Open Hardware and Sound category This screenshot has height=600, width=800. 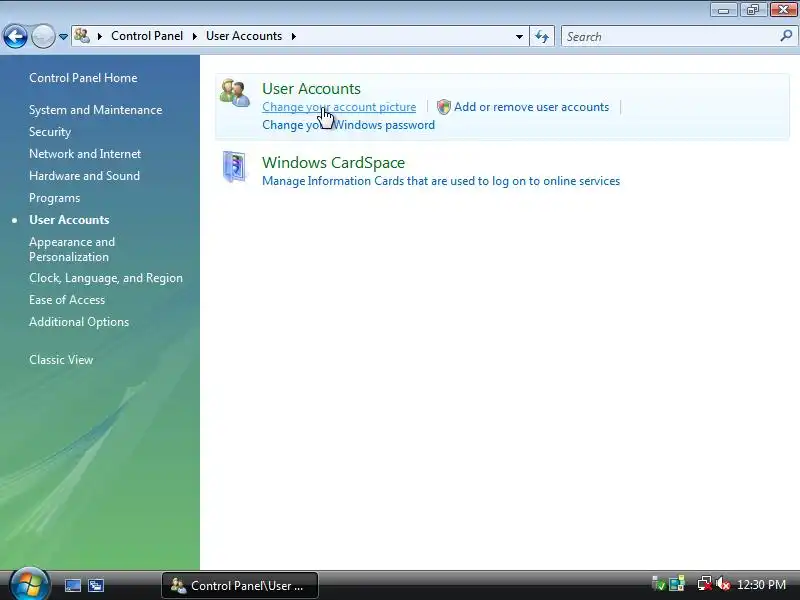[84, 176]
